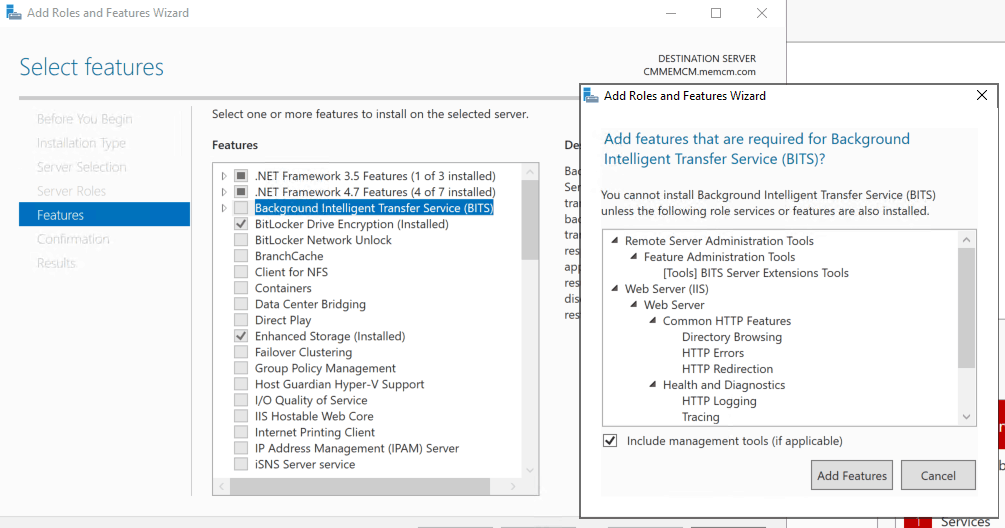Viewport: 1005px width, 528px height.
Task: Go to the Server Selection step
Action: [81, 167]
